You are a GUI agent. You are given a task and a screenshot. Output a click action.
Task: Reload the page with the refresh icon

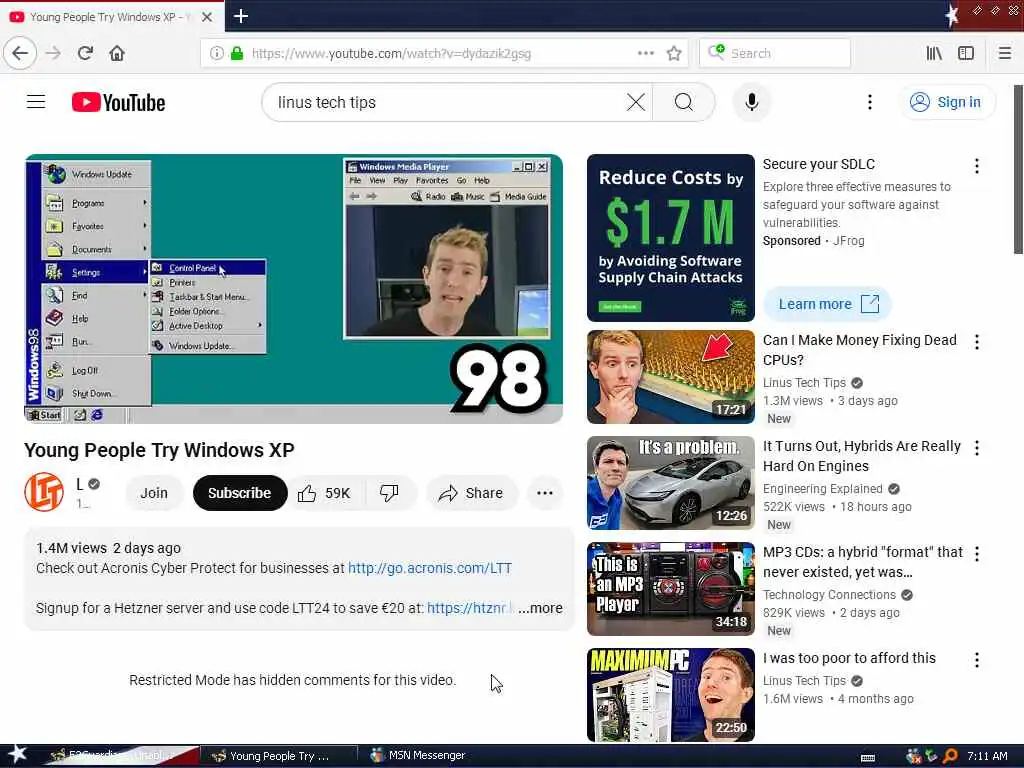(x=86, y=53)
